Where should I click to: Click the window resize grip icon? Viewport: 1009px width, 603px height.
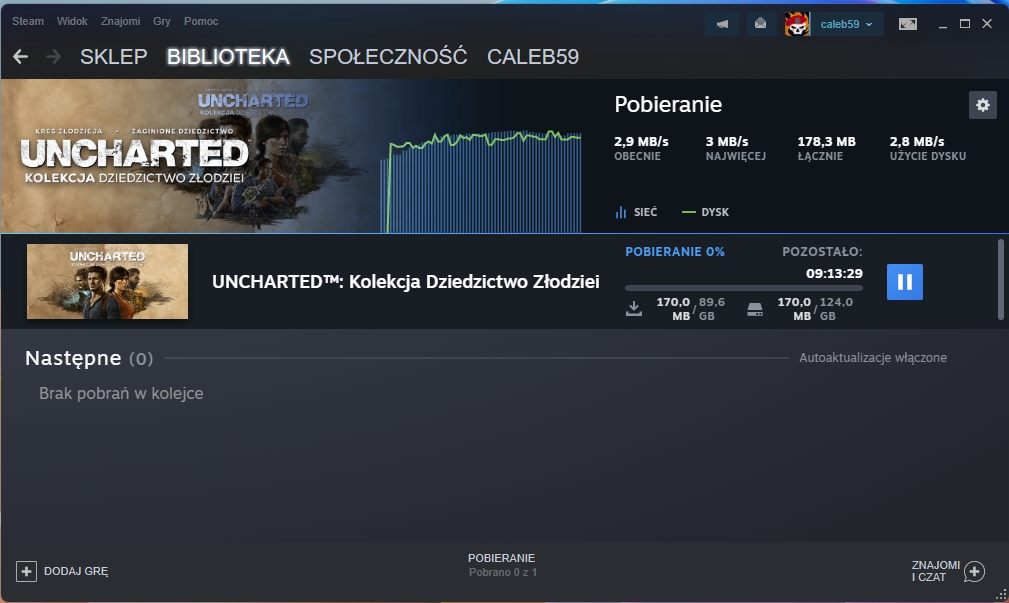pos(1001,595)
